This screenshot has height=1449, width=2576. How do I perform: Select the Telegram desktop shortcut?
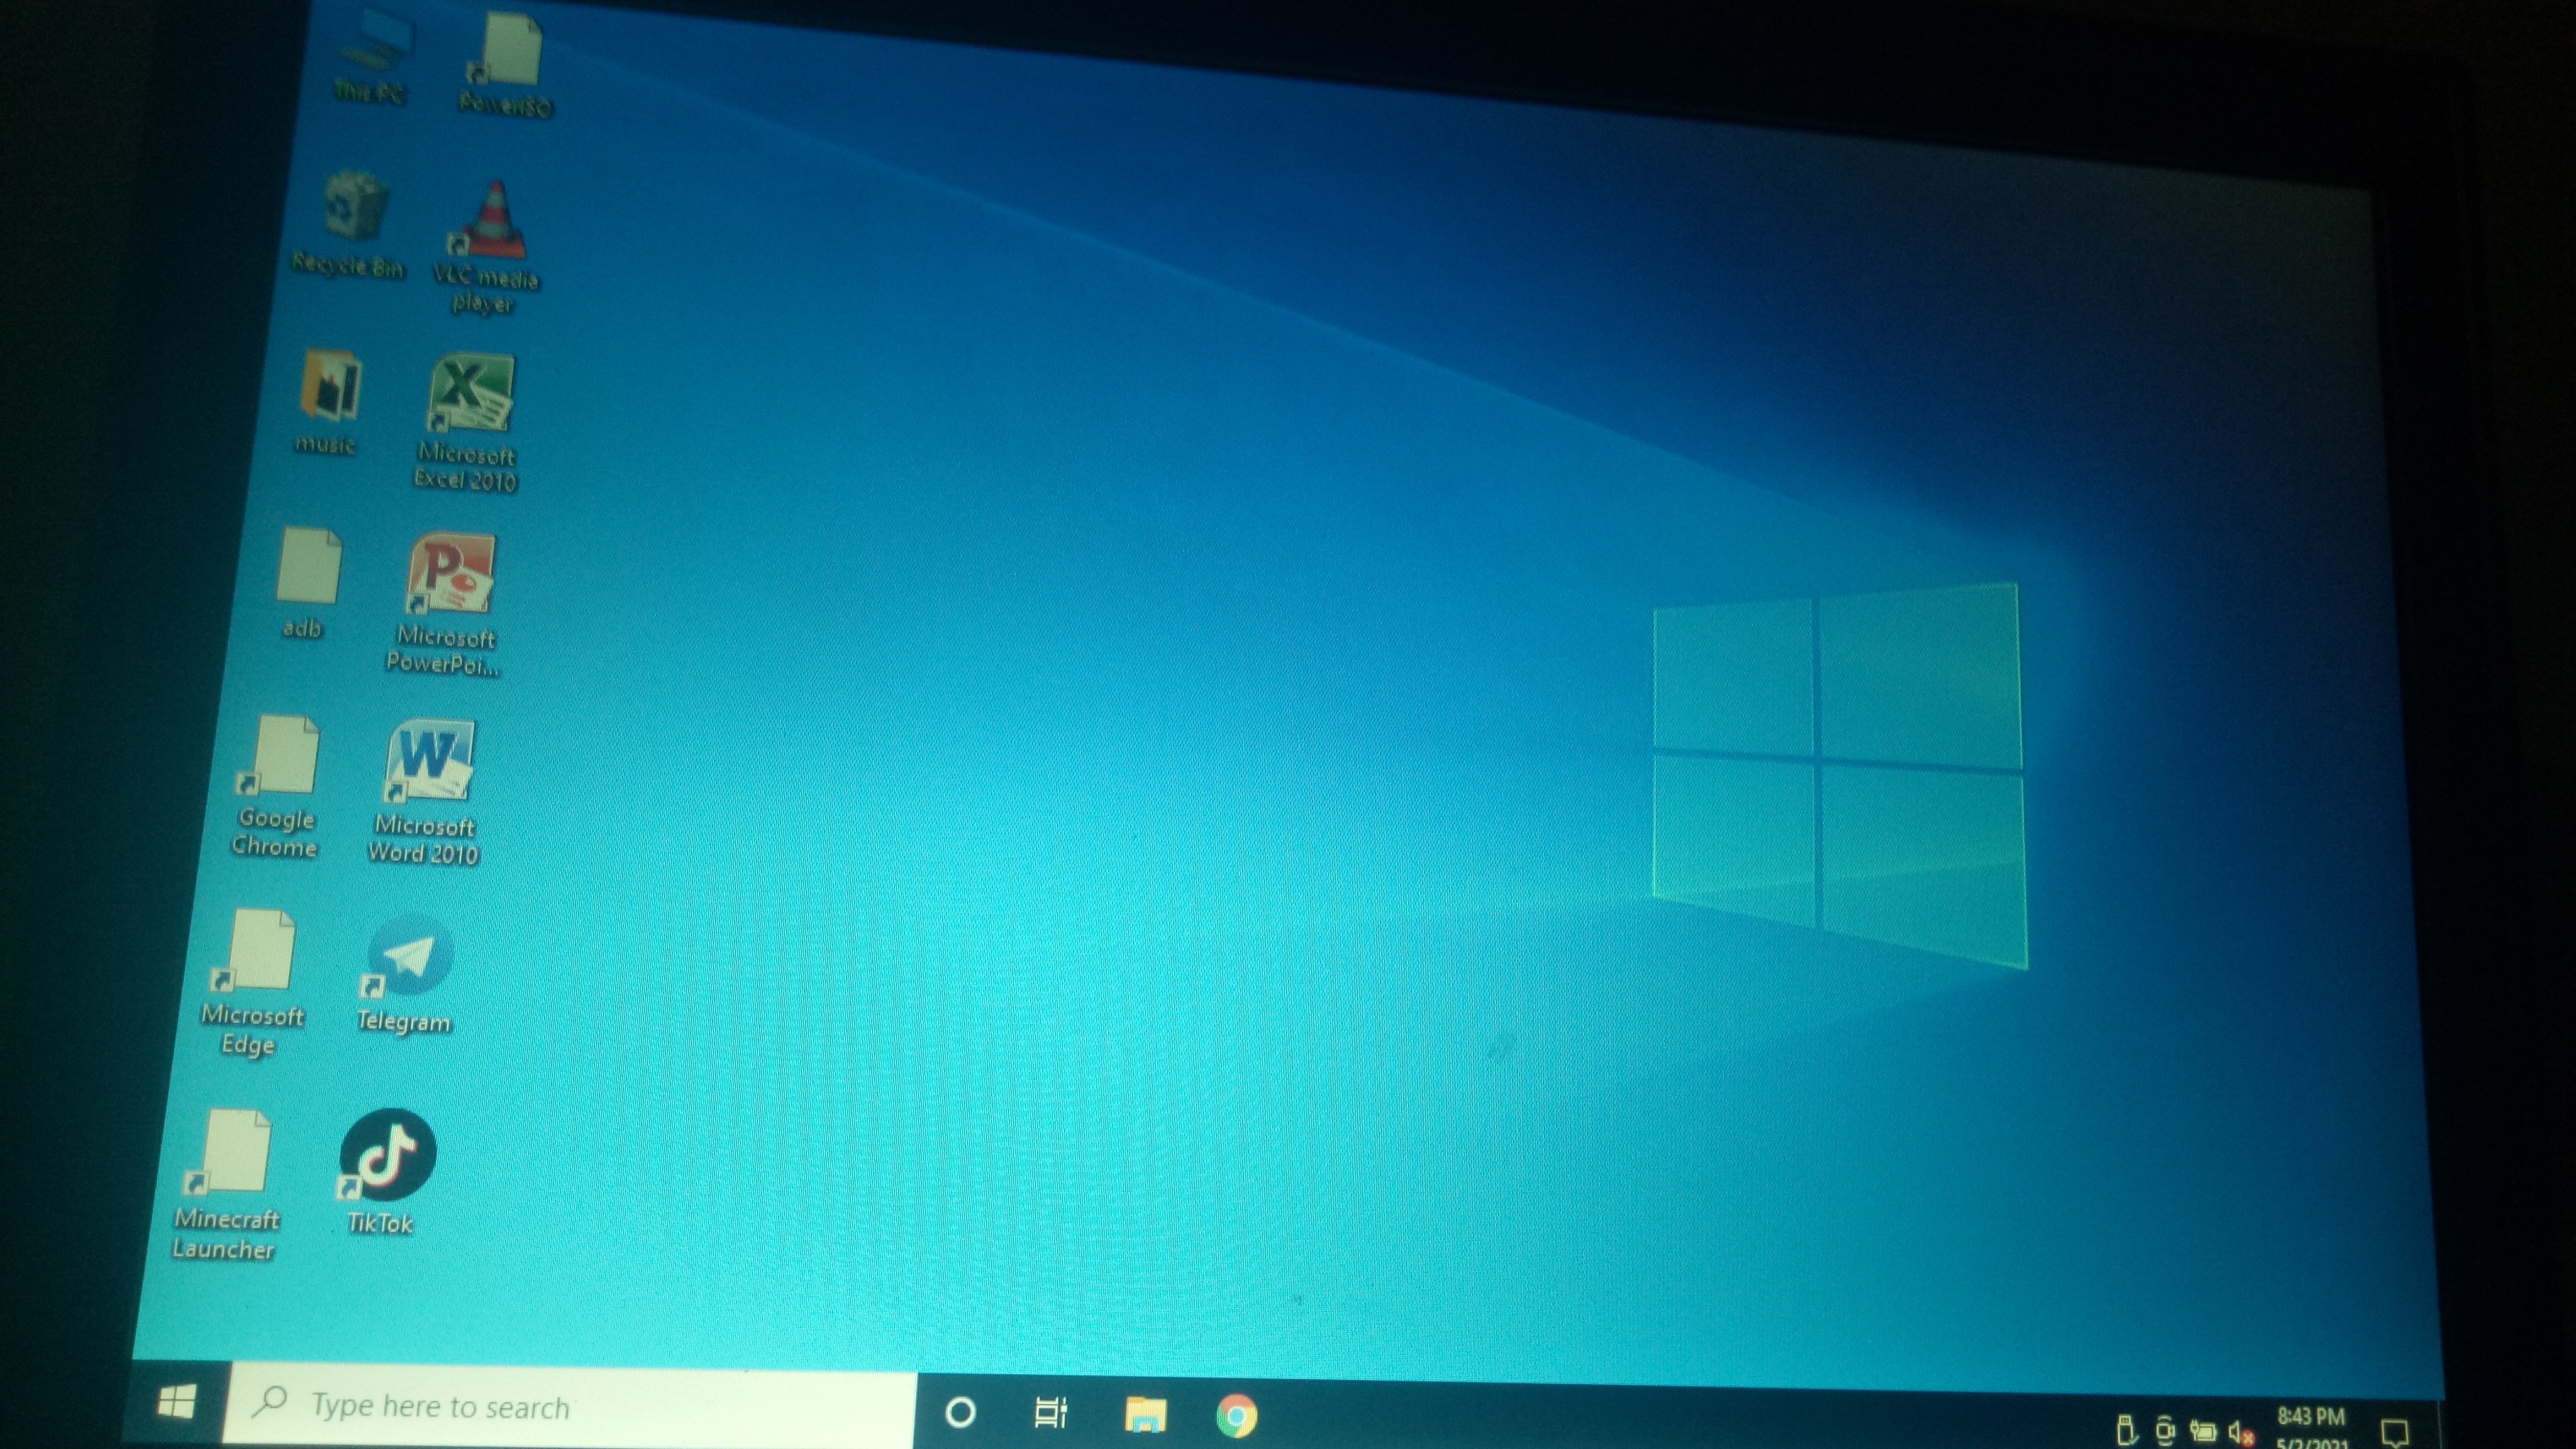(406, 974)
